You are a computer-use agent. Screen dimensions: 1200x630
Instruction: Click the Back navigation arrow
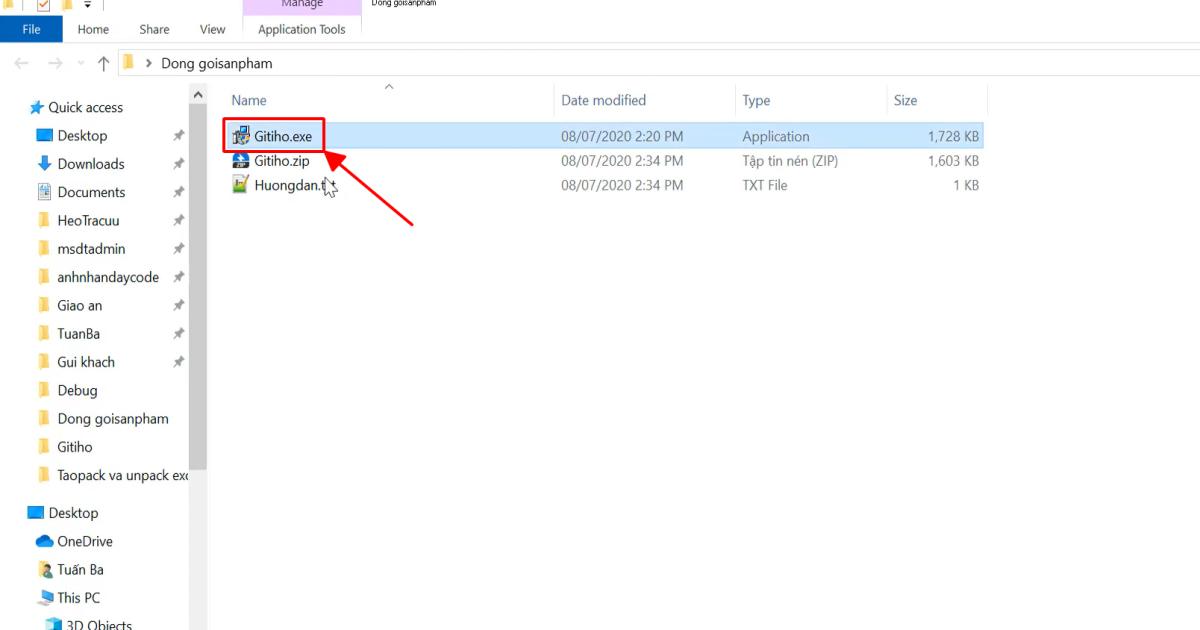[22, 63]
